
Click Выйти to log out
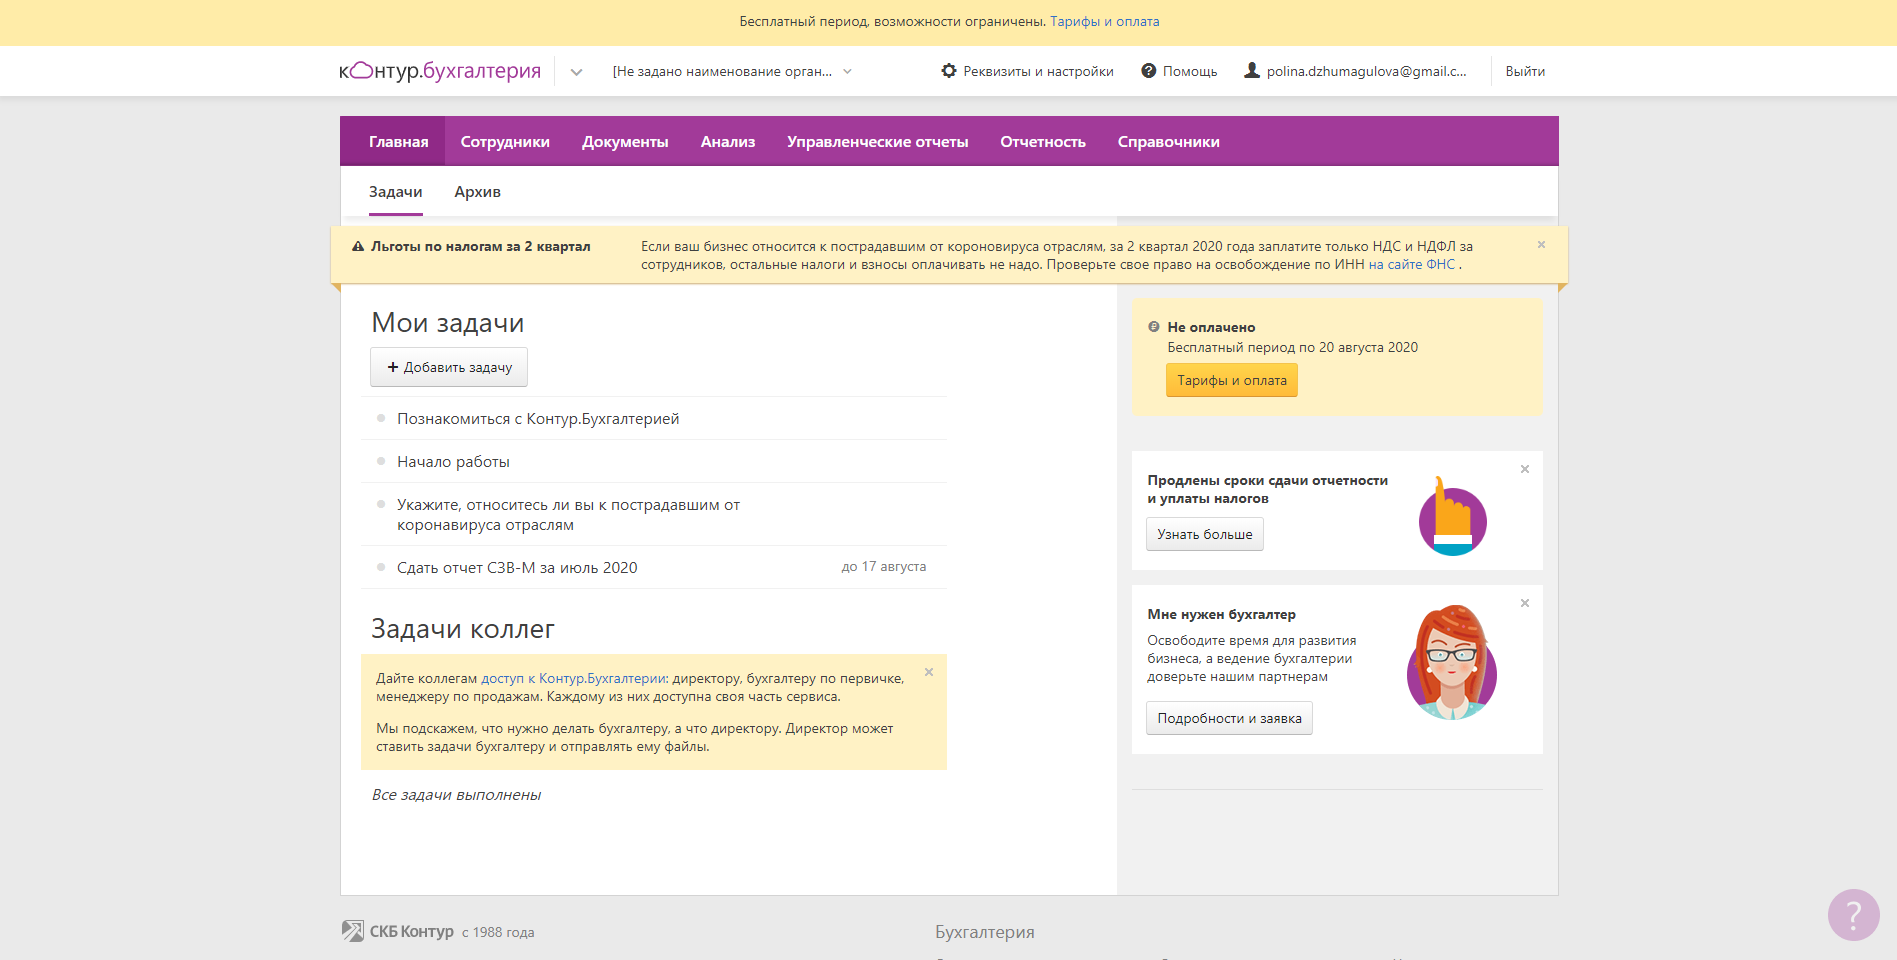[1525, 71]
